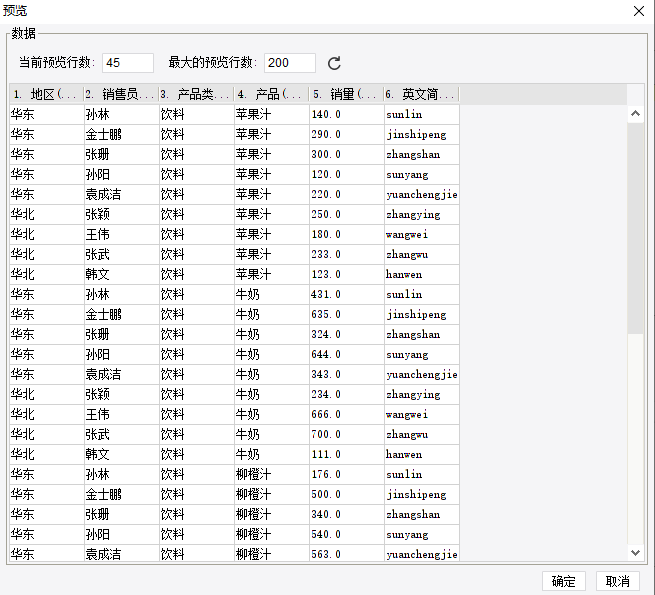
Task: Click the cell with value 635.0
Action: 347,314
